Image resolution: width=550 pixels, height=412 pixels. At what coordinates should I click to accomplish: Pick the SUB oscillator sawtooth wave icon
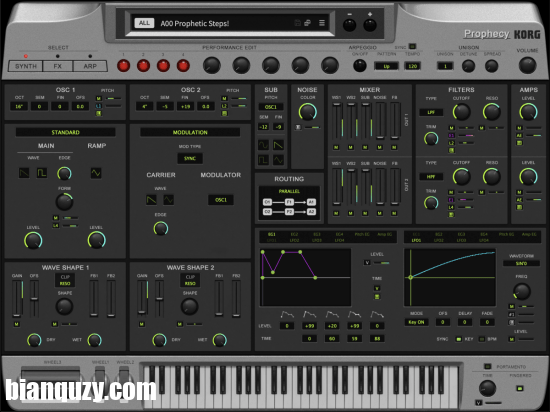tap(278, 145)
